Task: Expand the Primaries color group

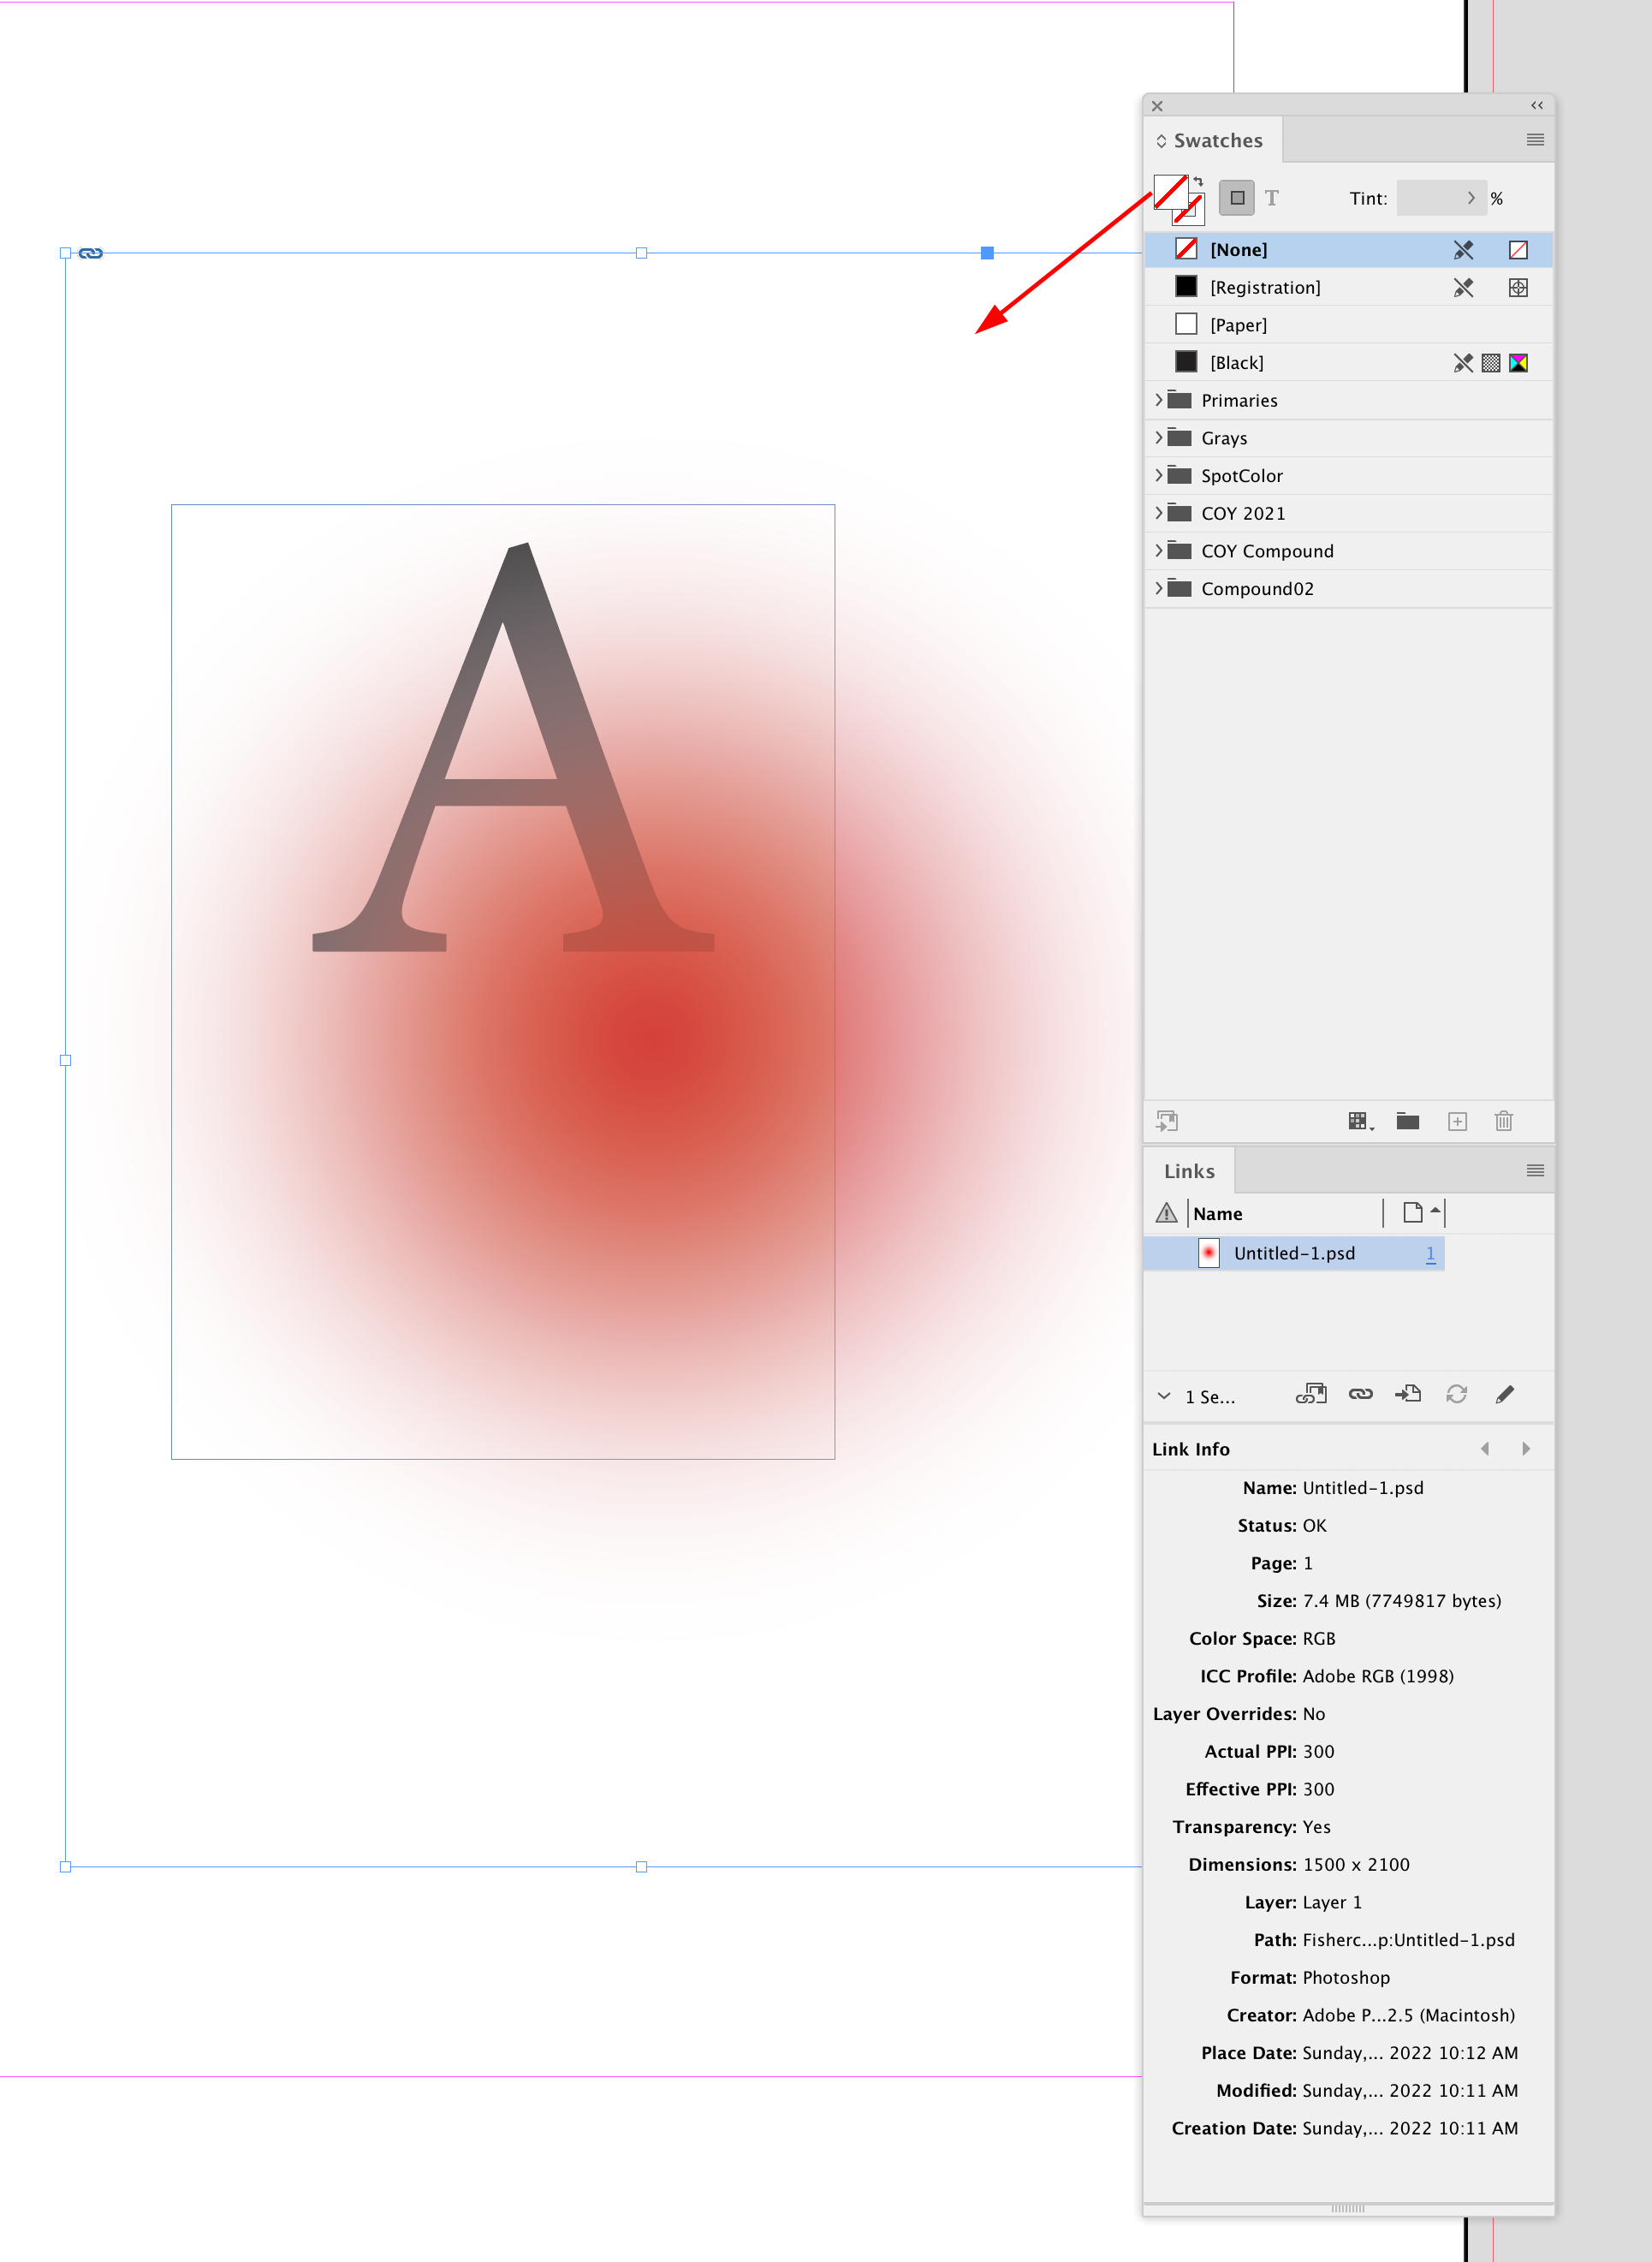Action: pyautogui.click(x=1160, y=400)
